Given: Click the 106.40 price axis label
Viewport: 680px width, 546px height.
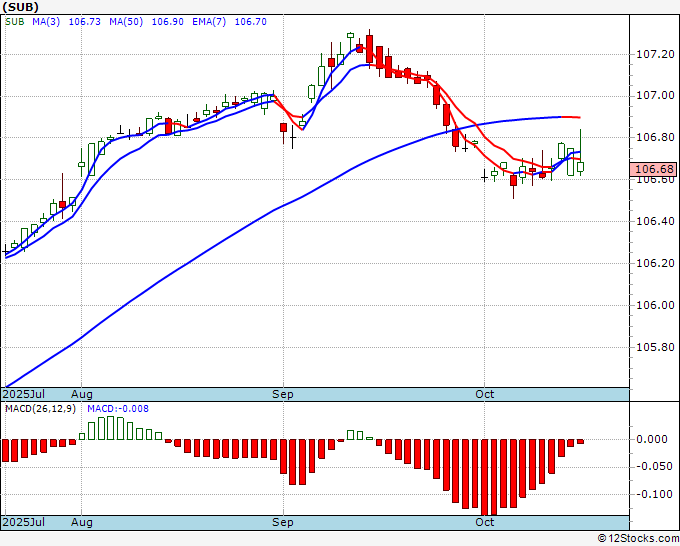Looking at the screenshot, I should pyautogui.click(x=655, y=221).
